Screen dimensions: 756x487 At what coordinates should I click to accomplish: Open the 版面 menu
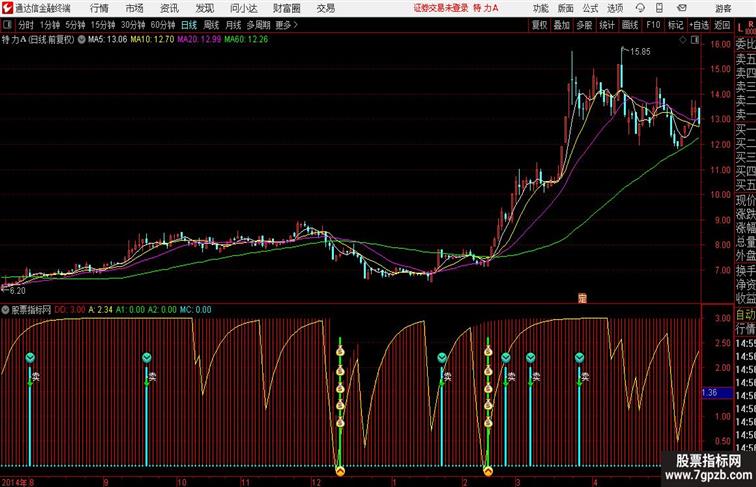[x=566, y=8]
